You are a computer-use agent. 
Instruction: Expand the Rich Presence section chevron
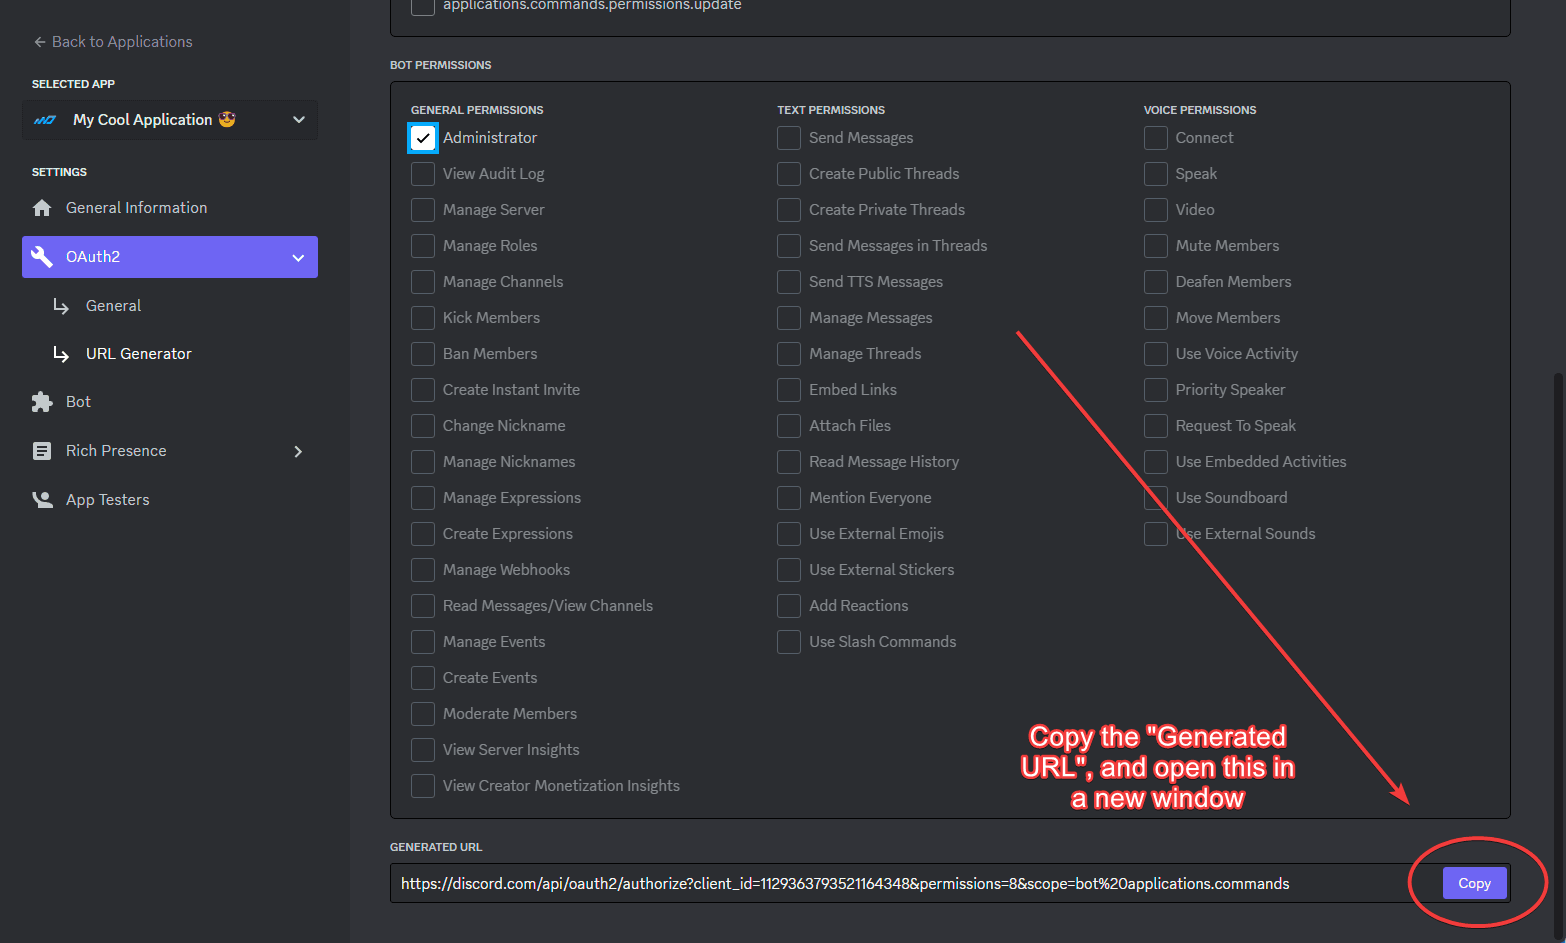pos(298,452)
